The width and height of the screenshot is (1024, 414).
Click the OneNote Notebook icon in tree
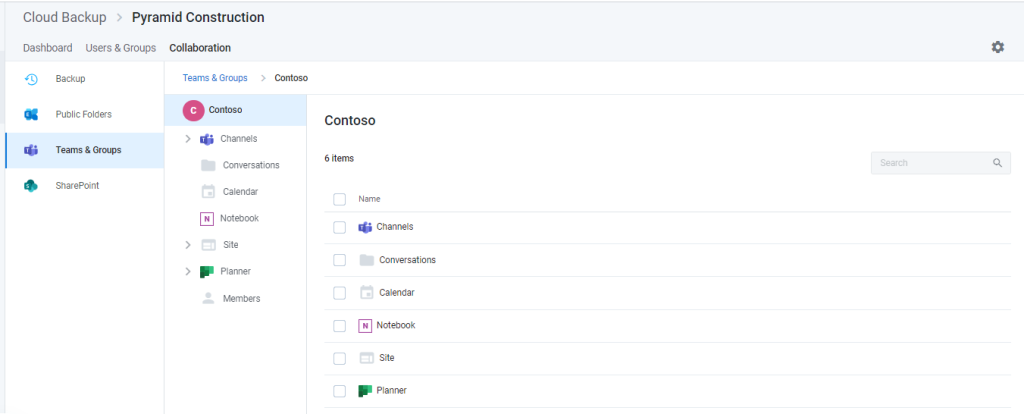tap(207, 219)
